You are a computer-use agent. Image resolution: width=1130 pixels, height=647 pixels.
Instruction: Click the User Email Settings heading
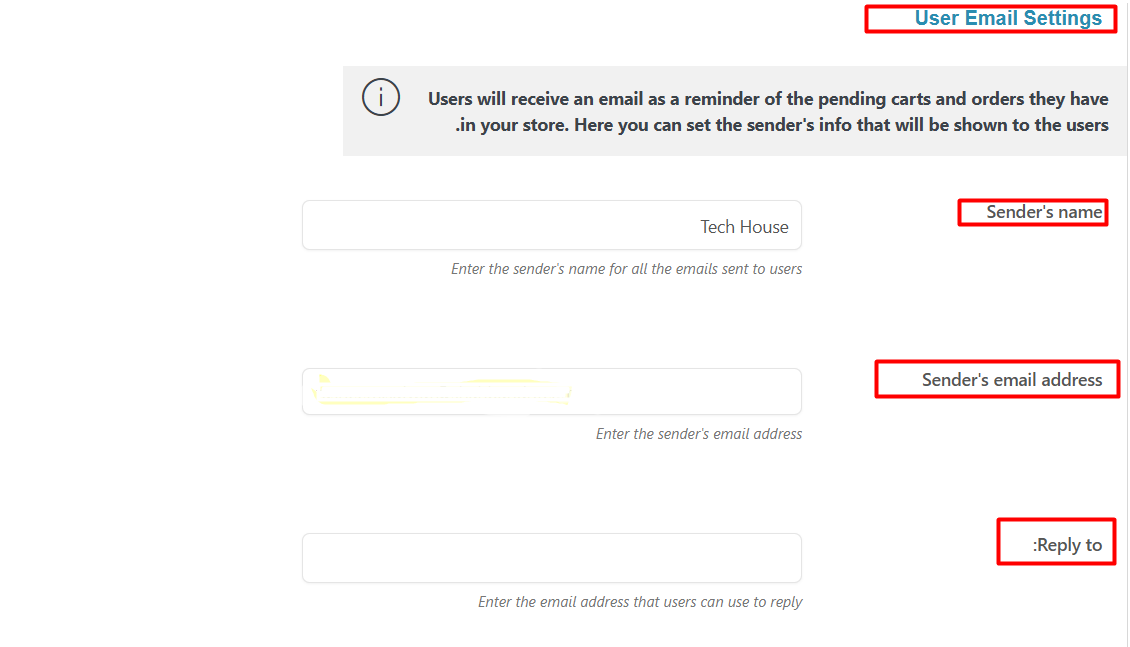[1008, 18]
